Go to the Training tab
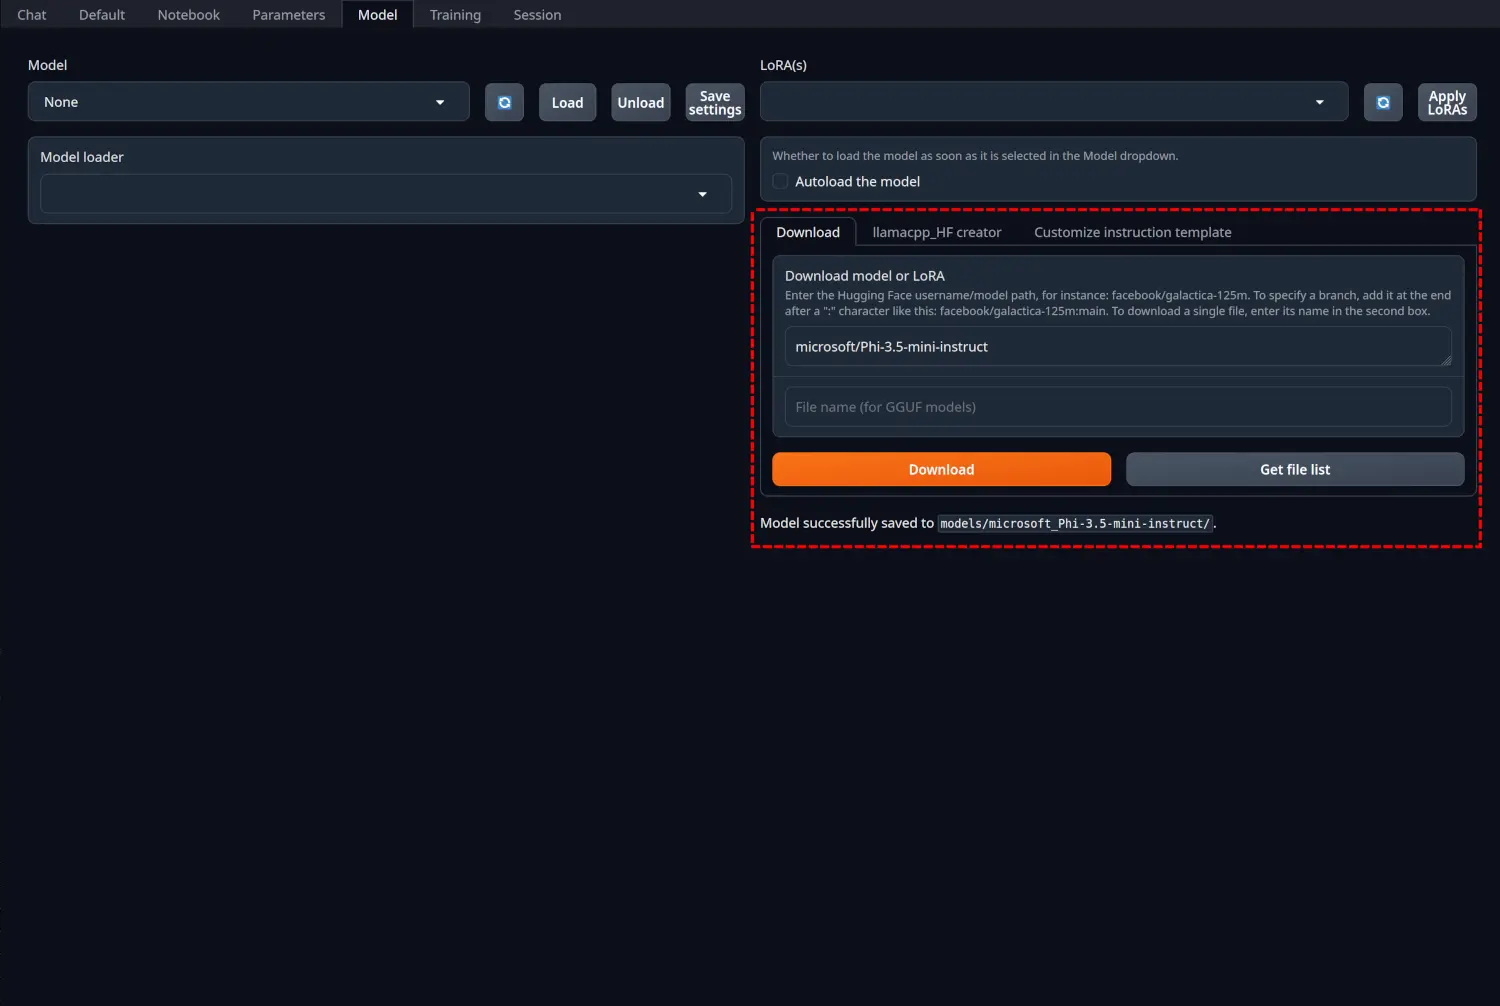The height and width of the screenshot is (1006, 1500). tap(455, 15)
